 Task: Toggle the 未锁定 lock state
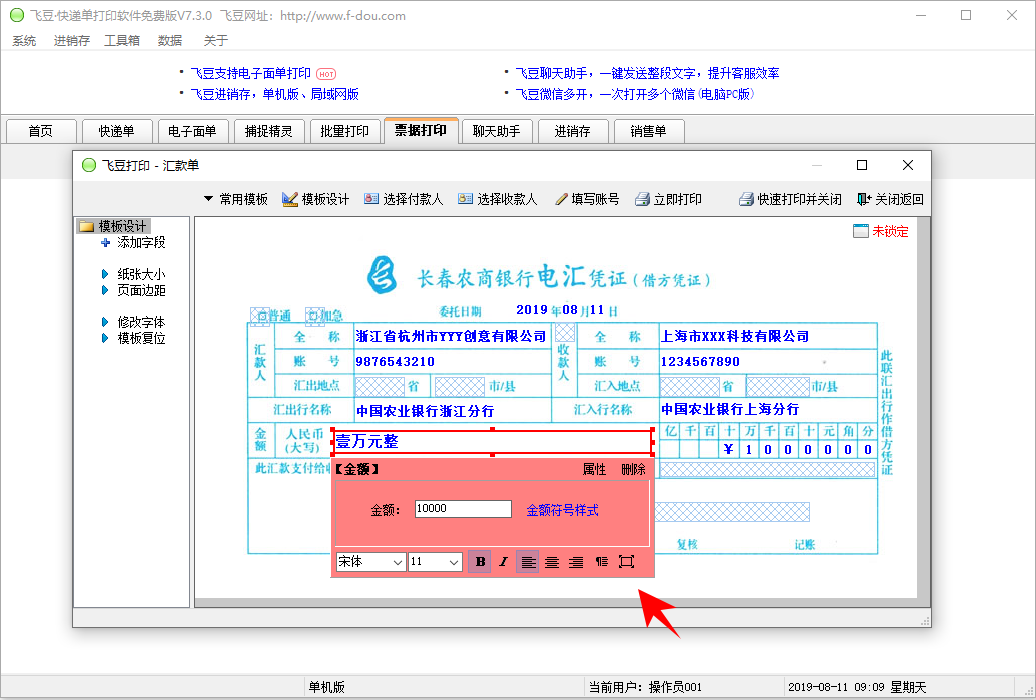pyautogui.click(x=881, y=231)
